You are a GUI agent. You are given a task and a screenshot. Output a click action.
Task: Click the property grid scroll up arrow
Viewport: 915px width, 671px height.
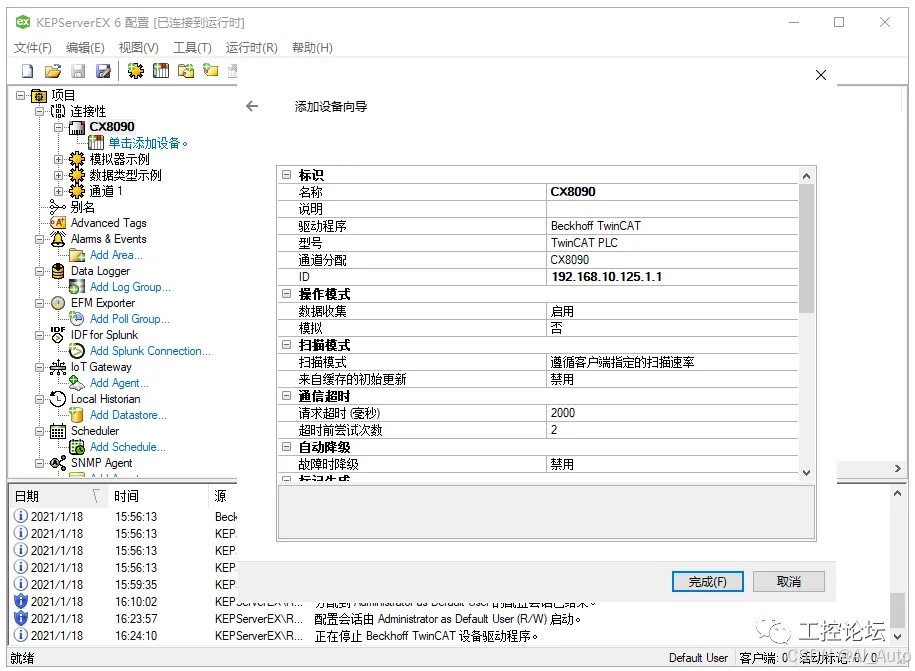coord(806,176)
